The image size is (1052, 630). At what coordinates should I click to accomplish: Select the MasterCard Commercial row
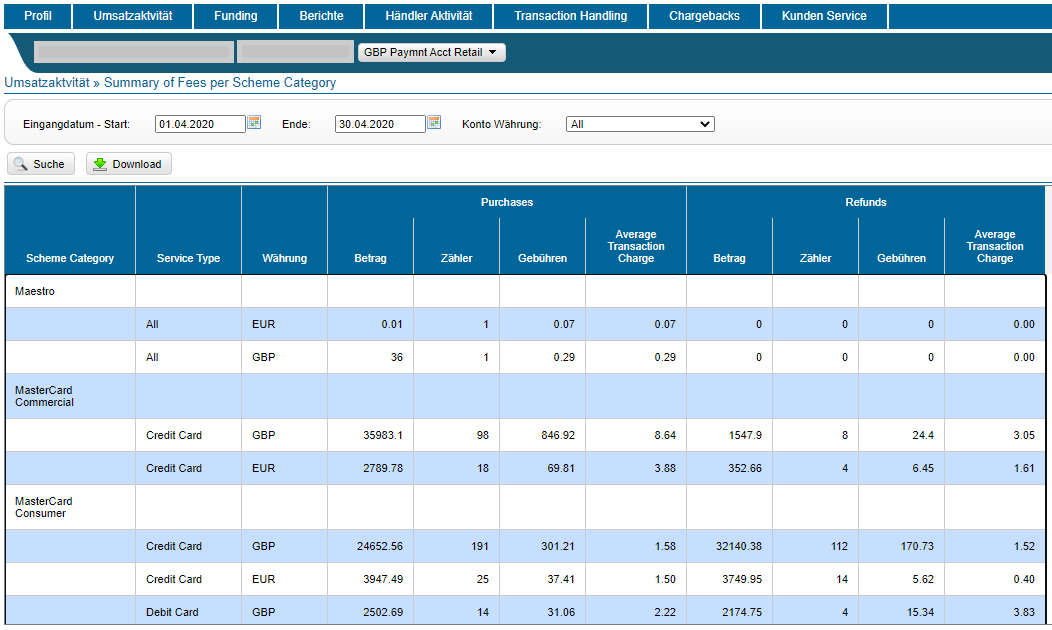pyautogui.click(x=44, y=396)
